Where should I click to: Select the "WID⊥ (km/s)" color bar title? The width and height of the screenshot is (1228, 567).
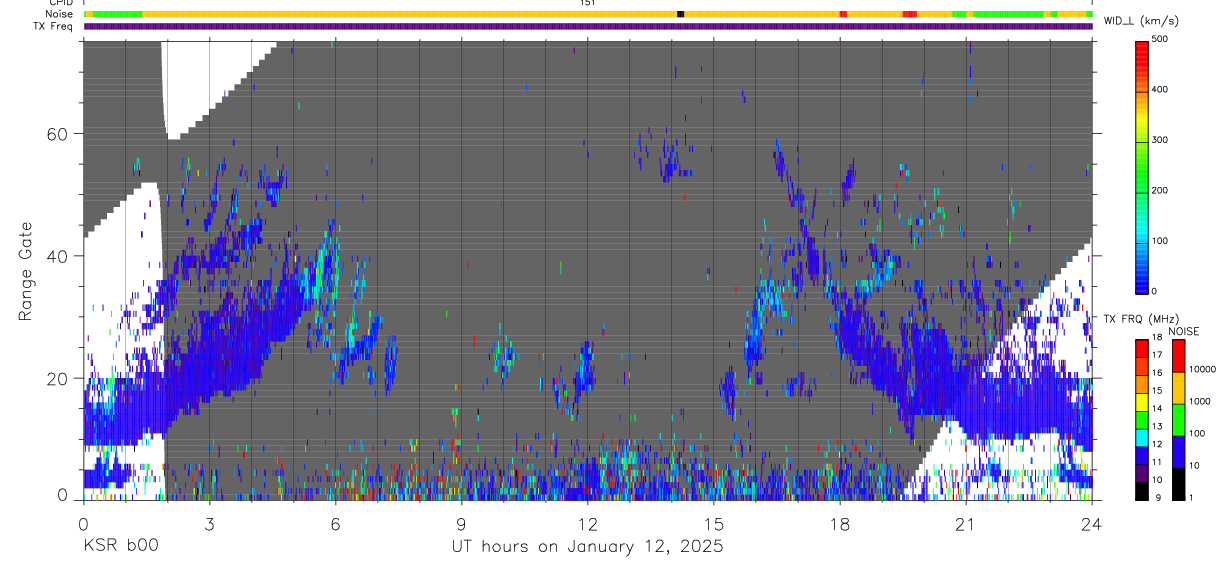click(x=1142, y=20)
